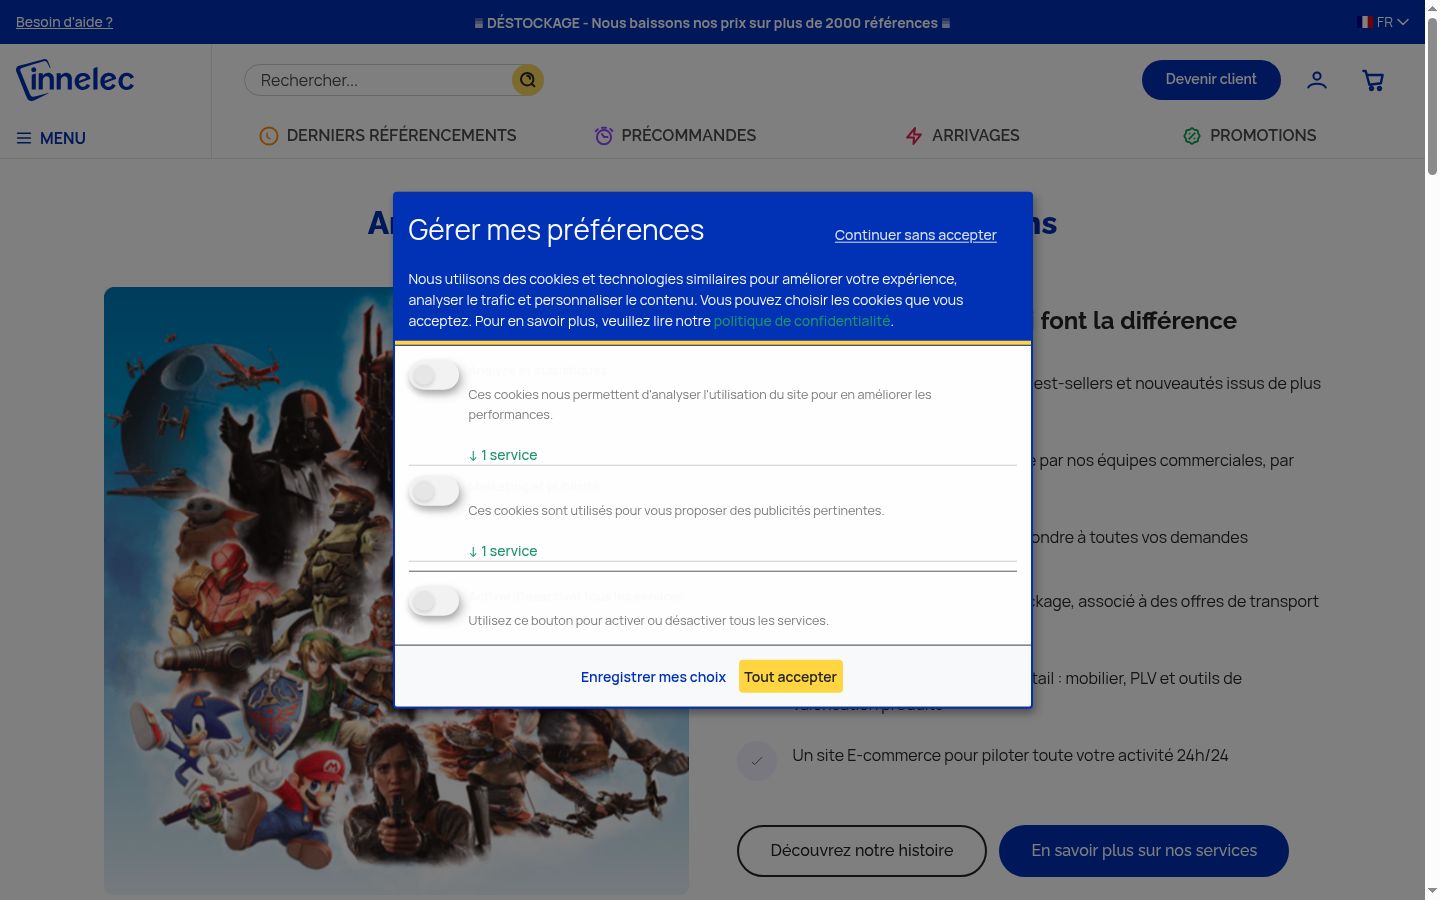1440x900 pixels.
Task: Go to PRÉCOMMANDES section
Action: (x=675, y=136)
